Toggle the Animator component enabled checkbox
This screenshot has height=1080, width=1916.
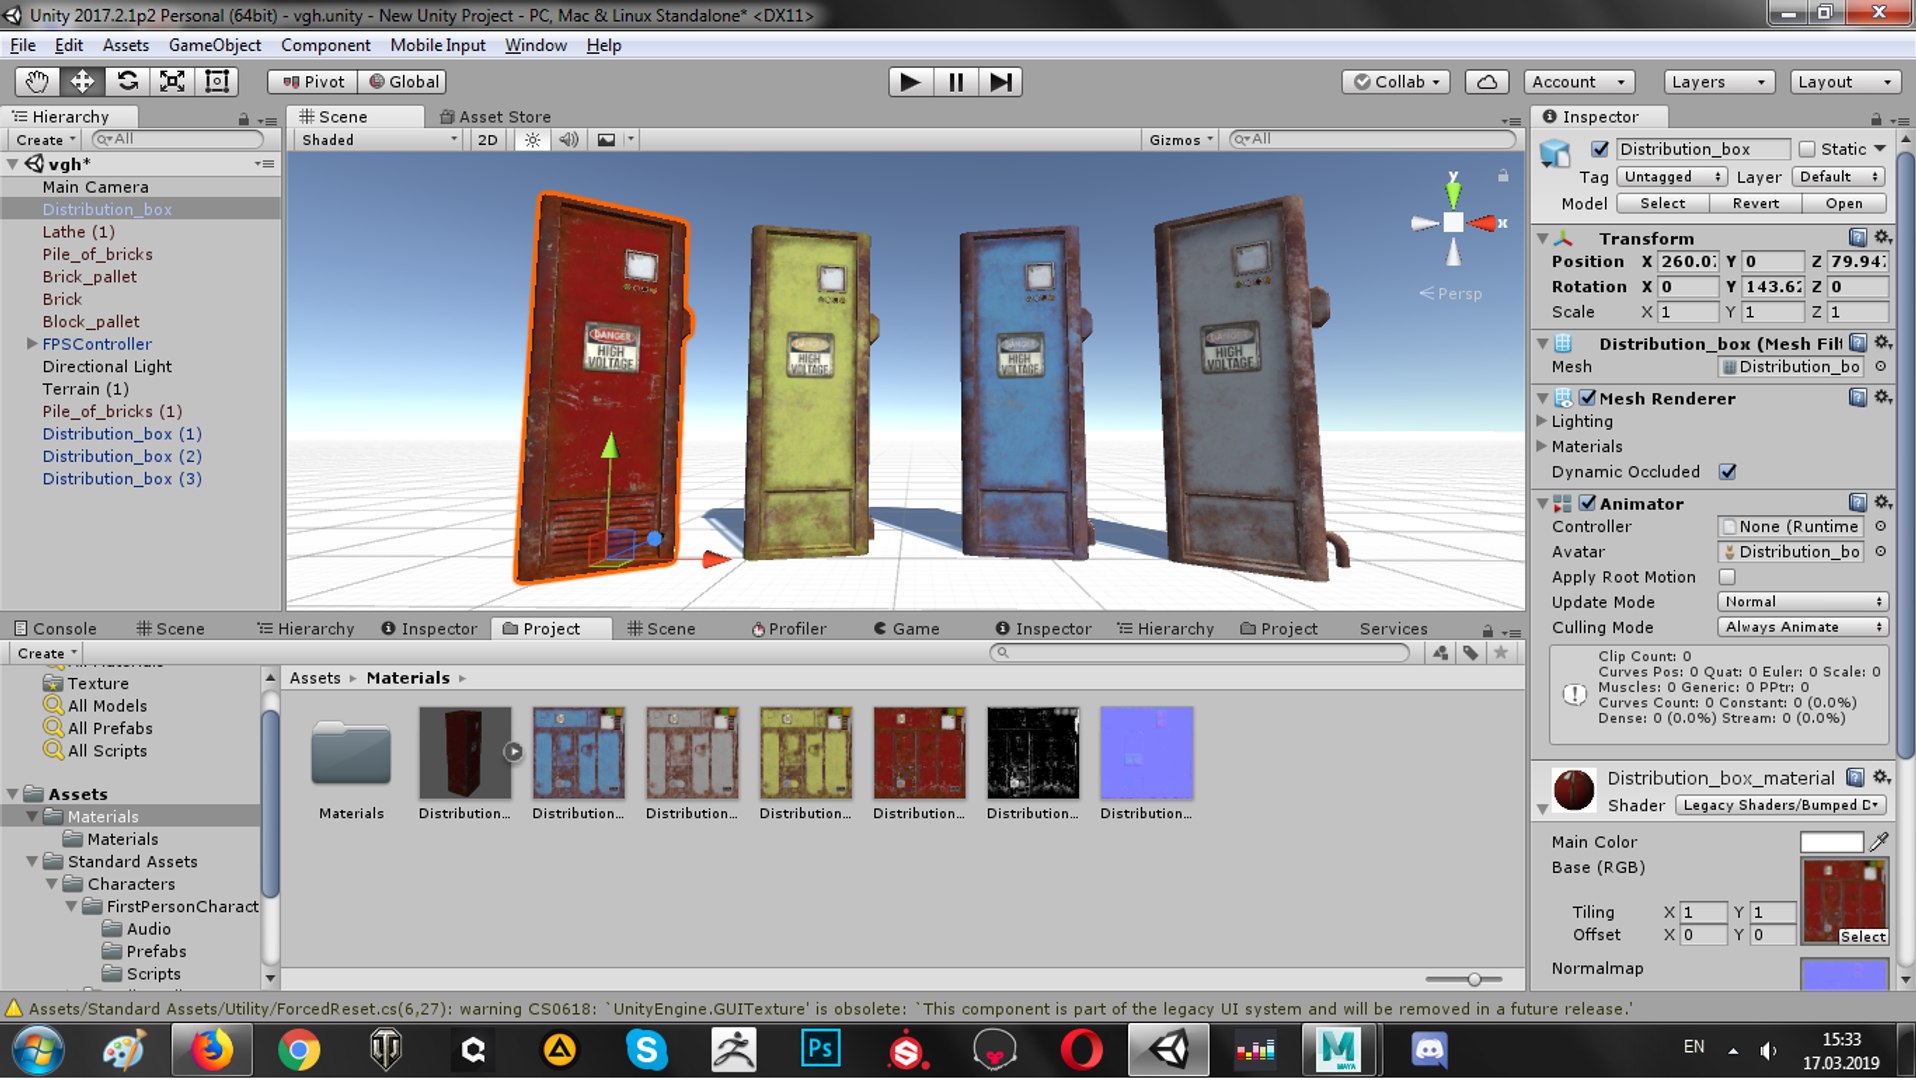(x=1588, y=503)
